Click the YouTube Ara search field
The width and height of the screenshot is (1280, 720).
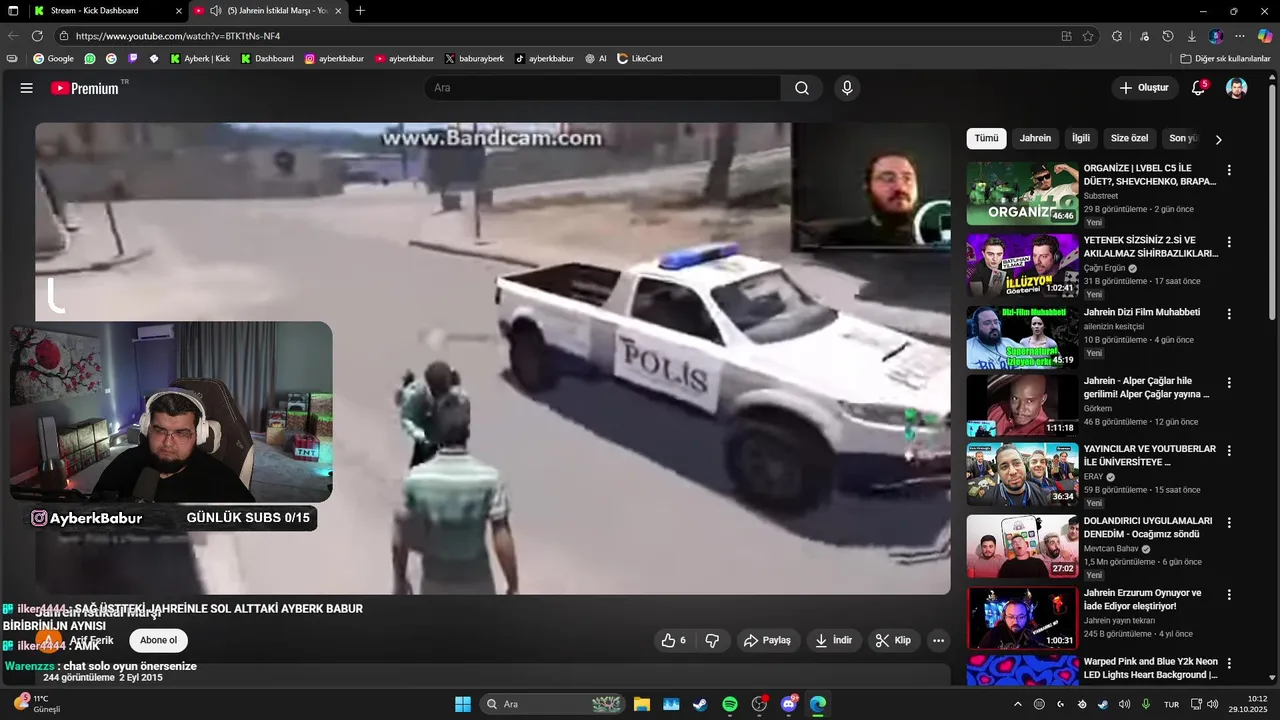pos(602,88)
